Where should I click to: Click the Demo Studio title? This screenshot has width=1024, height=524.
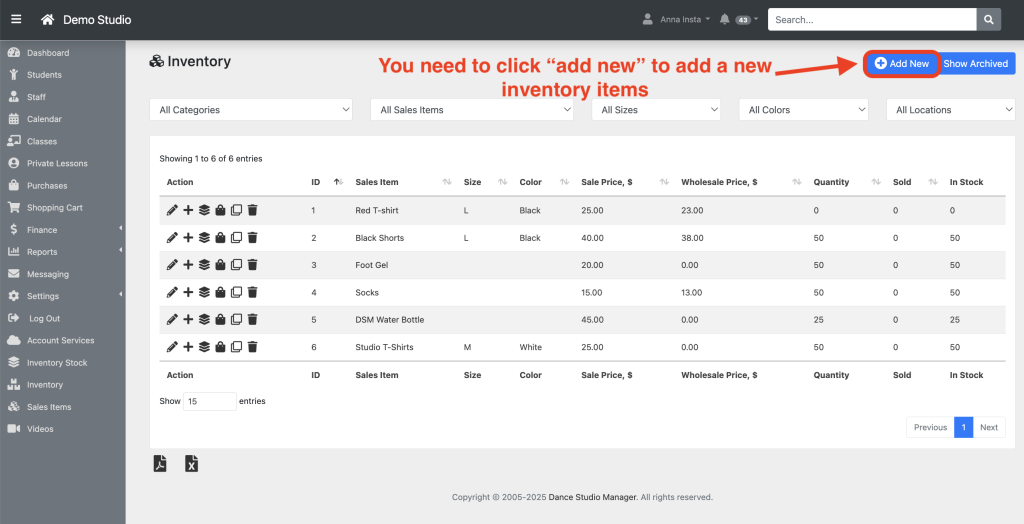pos(97,20)
